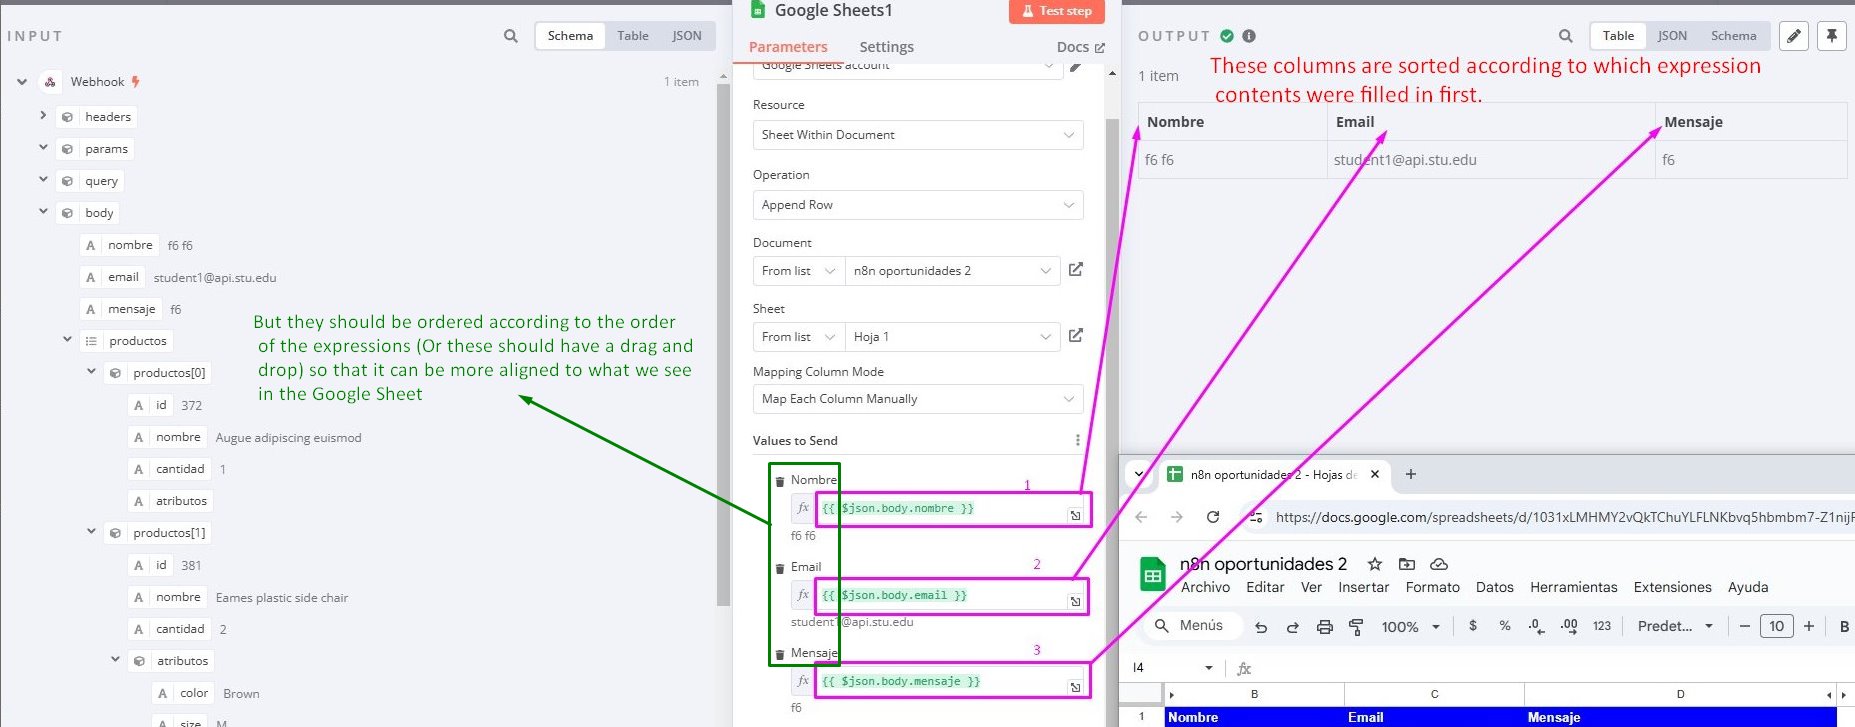Click the Sheets font size field
This screenshot has width=1855, height=727.
coord(1776,626)
